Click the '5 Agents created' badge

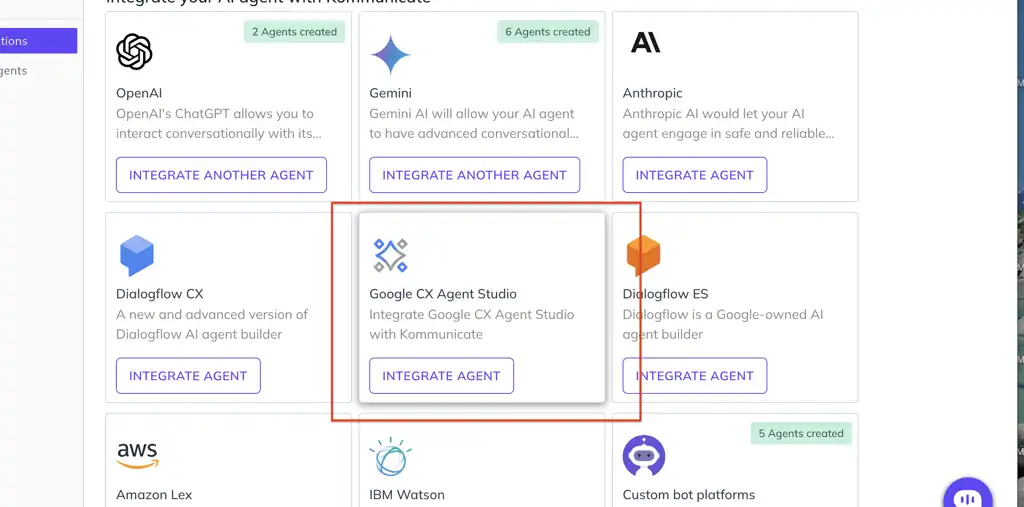click(801, 433)
